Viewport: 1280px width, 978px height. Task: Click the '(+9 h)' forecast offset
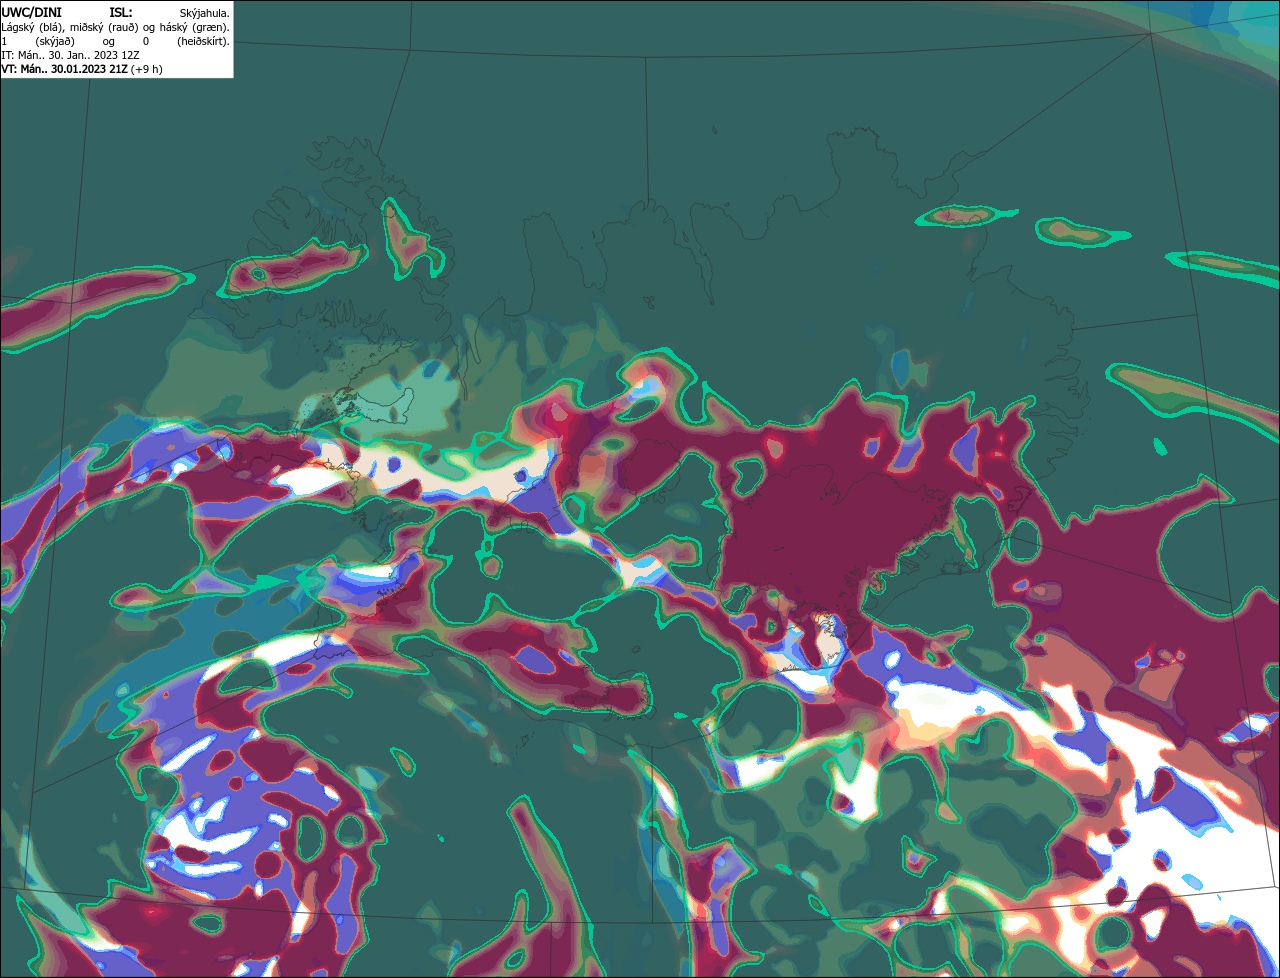coord(146,69)
